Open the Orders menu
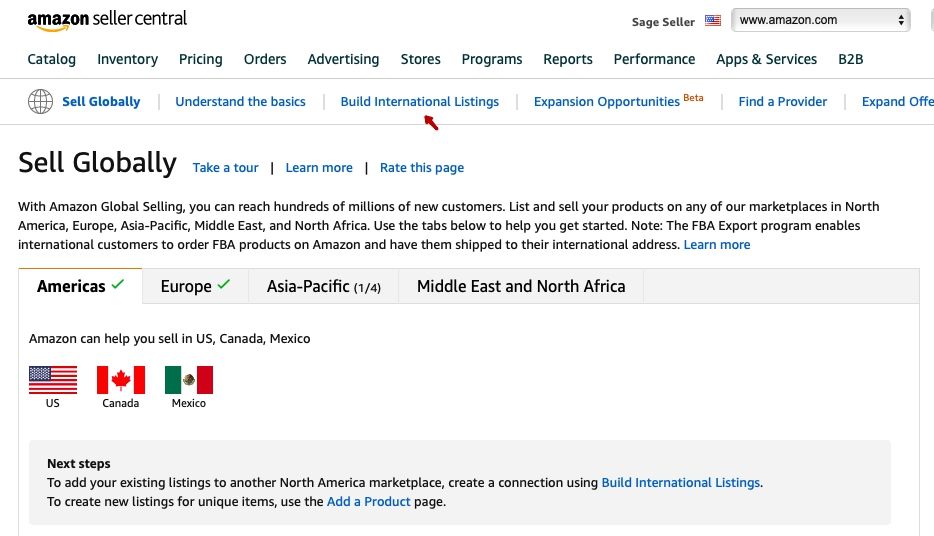 point(265,59)
